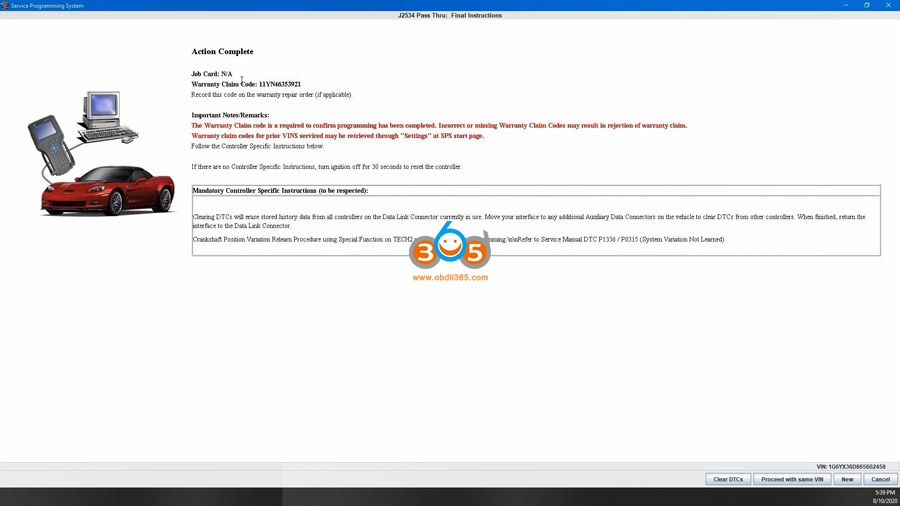This screenshot has height=506, width=900.
Task: Select the Warranty Claim Code line
Action: point(246,84)
